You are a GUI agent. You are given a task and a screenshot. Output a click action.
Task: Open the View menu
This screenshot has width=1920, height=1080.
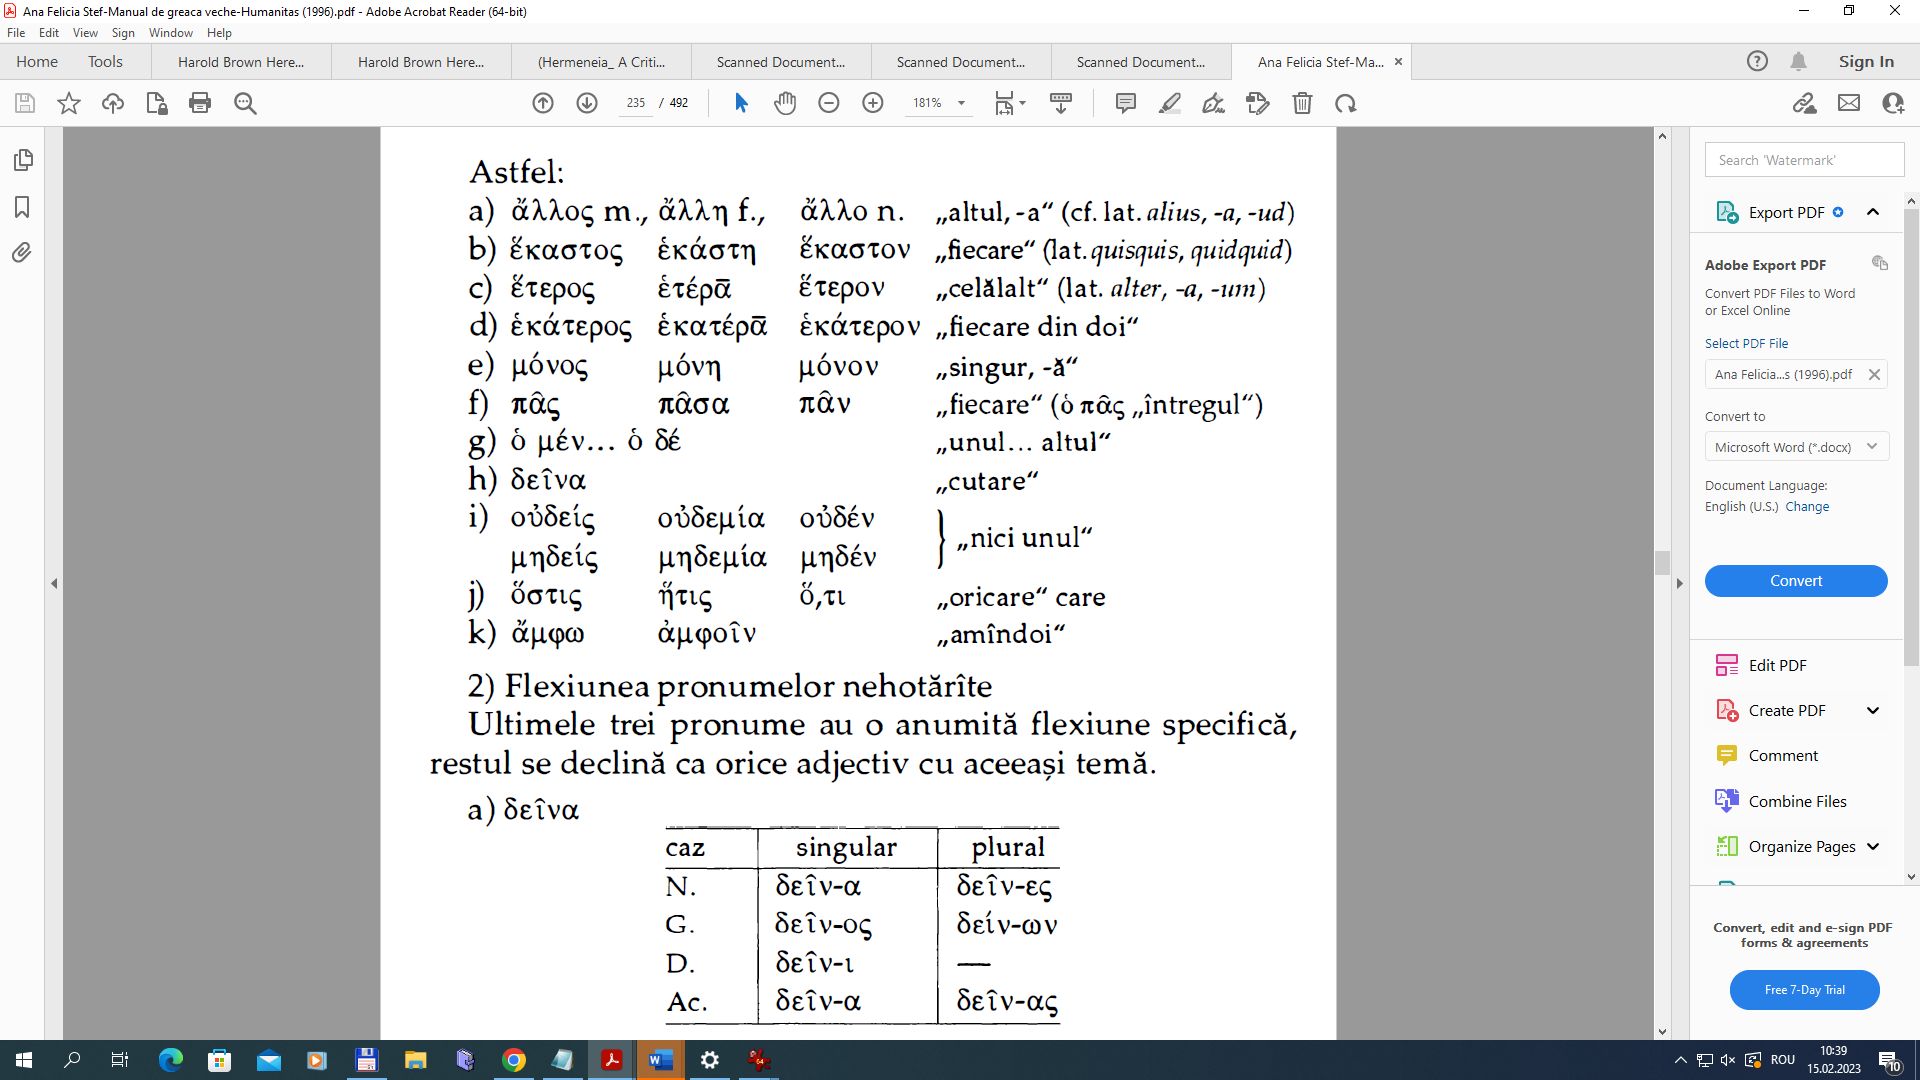[x=85, y=32]
